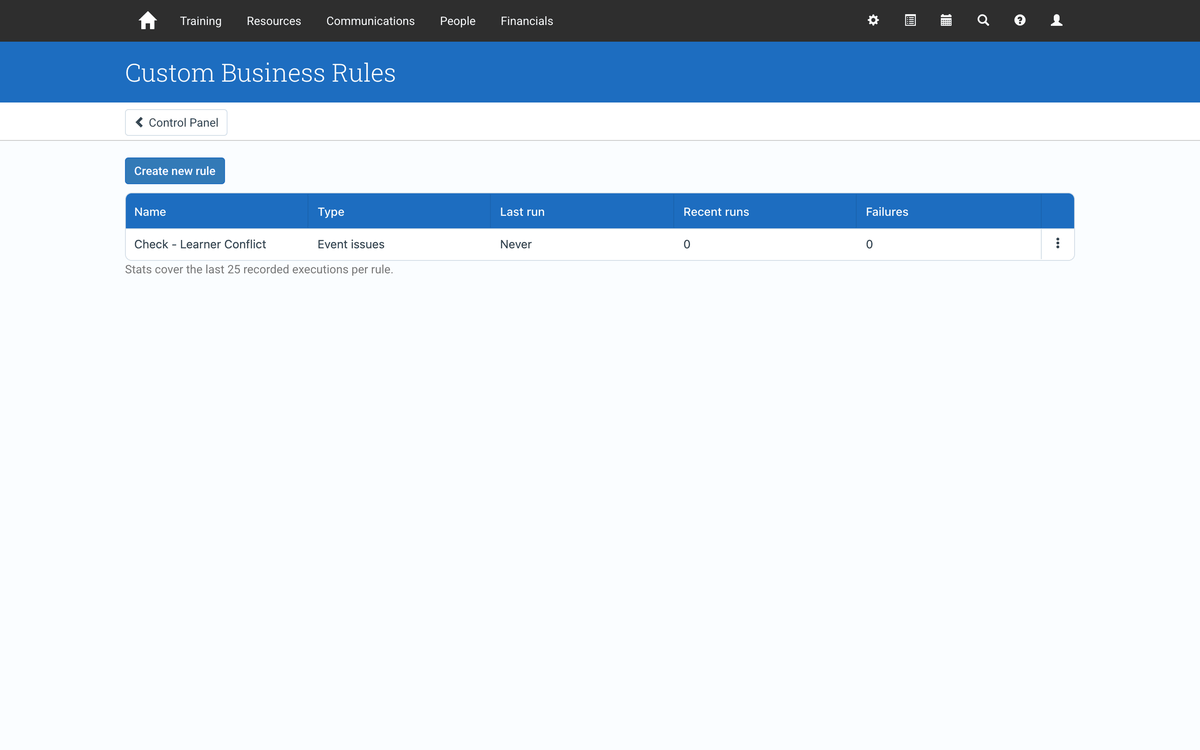Open the user profile icon
1200x750 pixels.
click(1056, 20)
